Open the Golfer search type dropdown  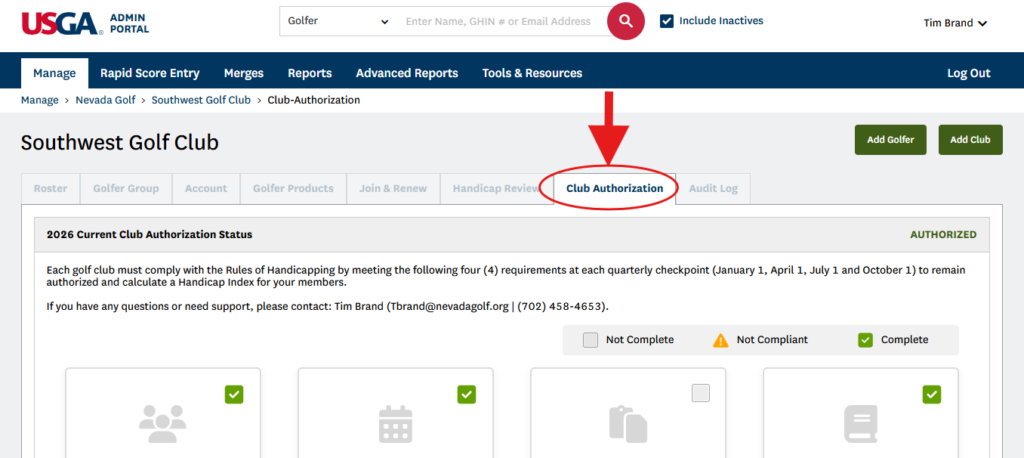tap(337, 21)
